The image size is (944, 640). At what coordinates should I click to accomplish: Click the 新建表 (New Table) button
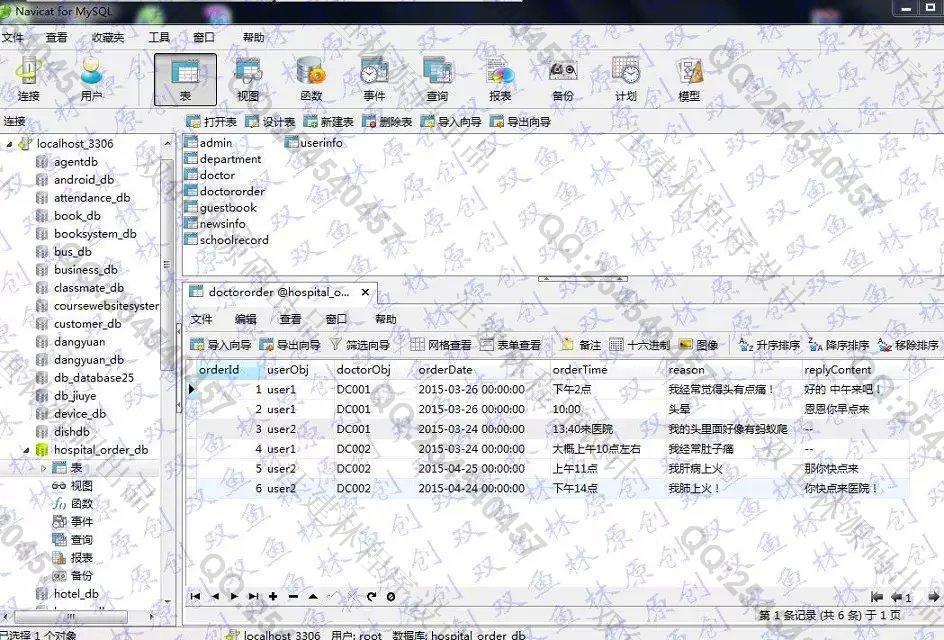pos(329,122)
